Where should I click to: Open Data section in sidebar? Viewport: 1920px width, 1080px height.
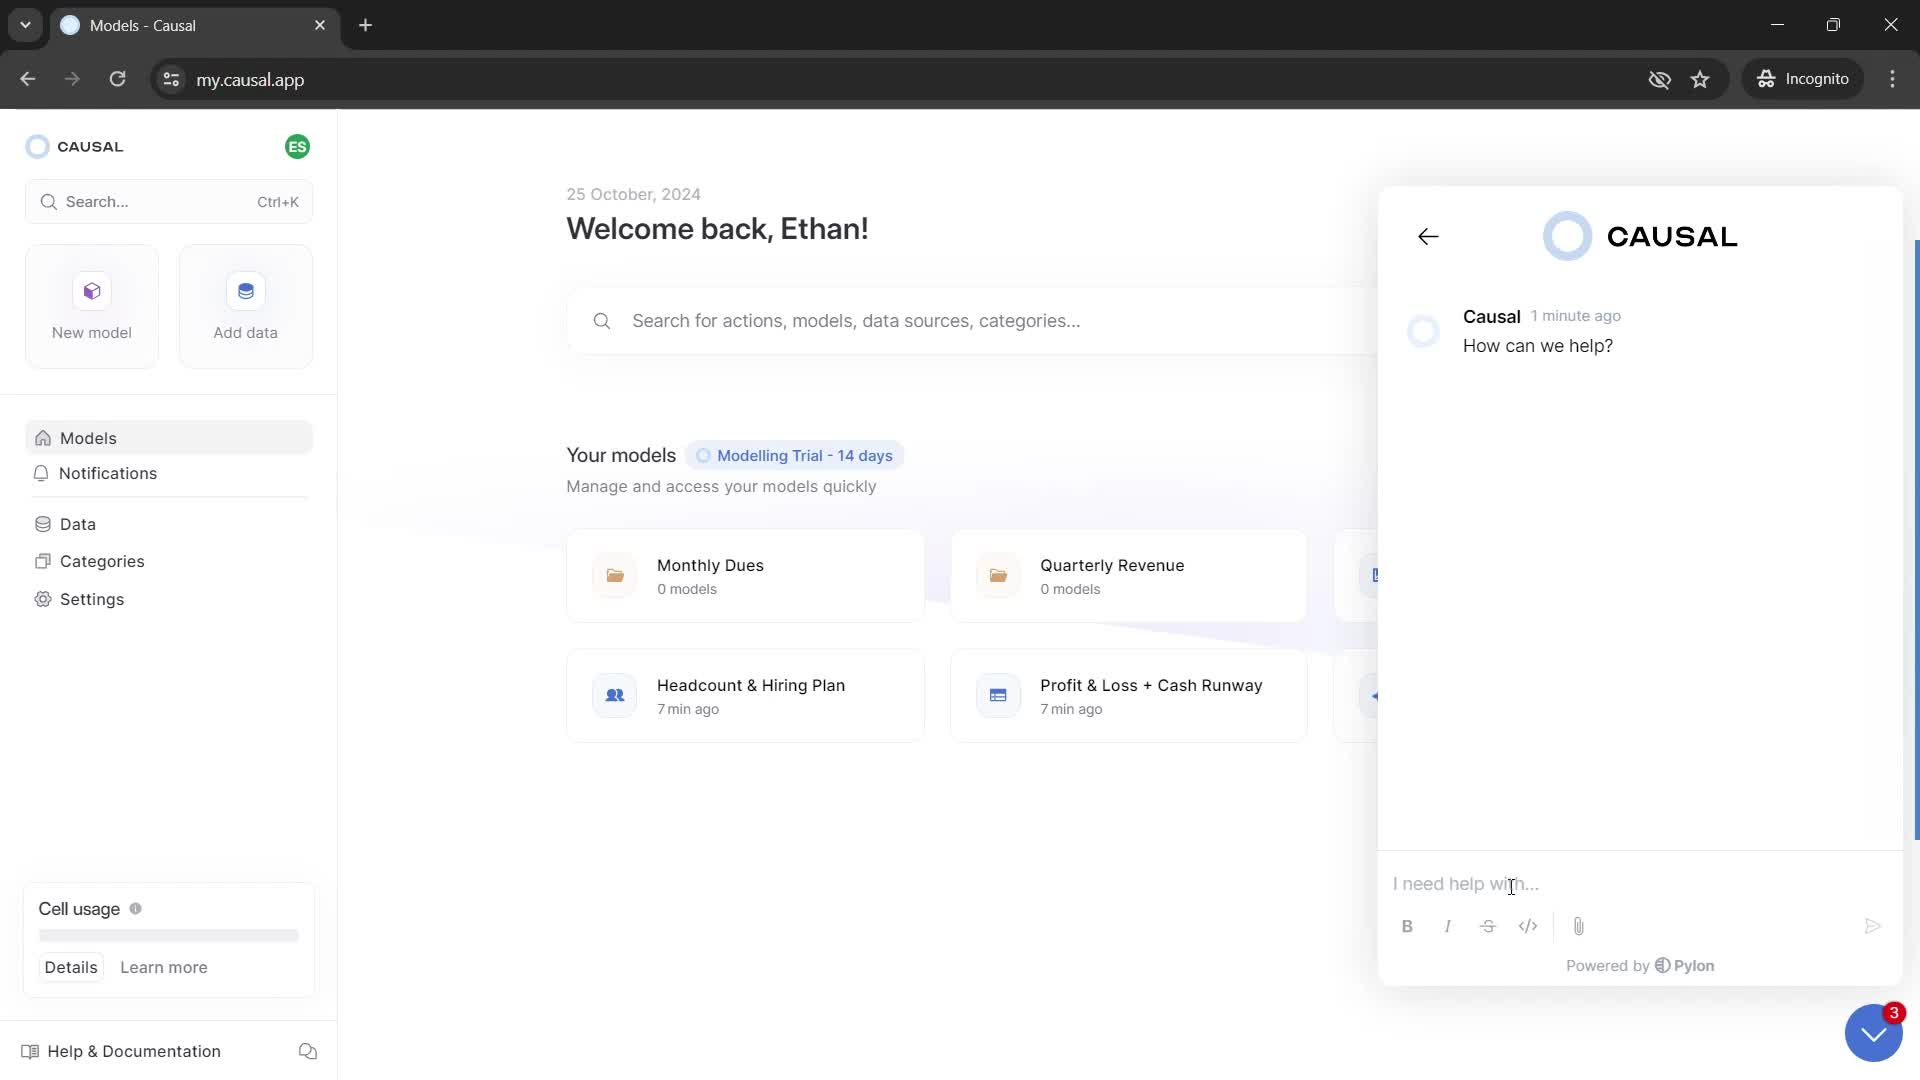click(x=76, y=522)
